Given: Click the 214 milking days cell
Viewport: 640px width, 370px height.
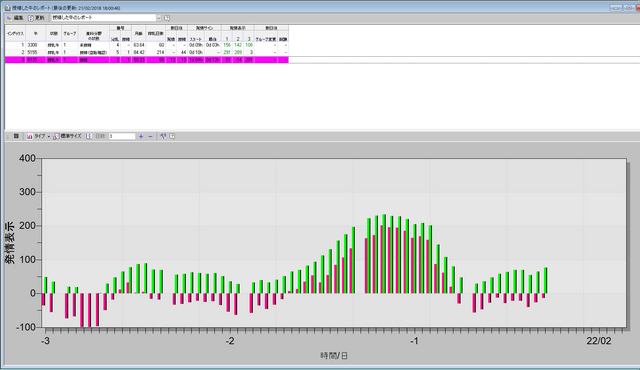Looking at the screenshot, I should click(x=160, y=53).
